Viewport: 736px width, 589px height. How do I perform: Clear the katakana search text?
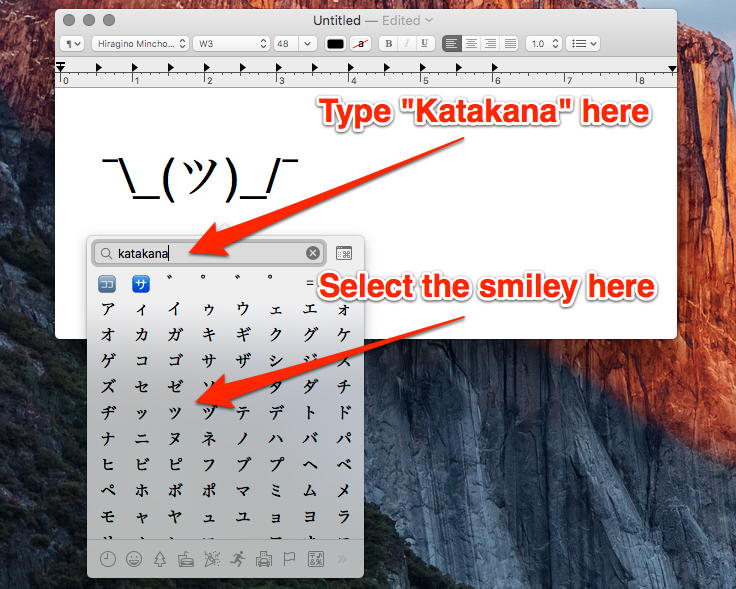(x=313, y=253)
